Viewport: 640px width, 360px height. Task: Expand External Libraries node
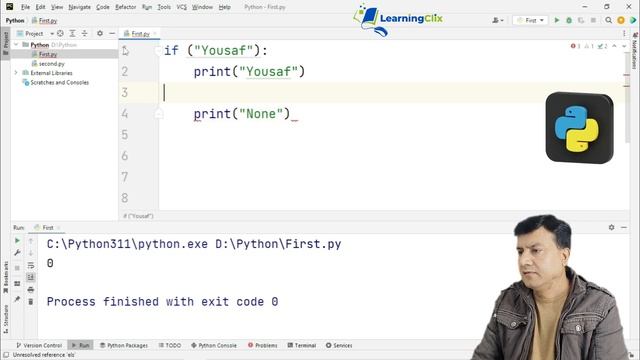point(16,73)
